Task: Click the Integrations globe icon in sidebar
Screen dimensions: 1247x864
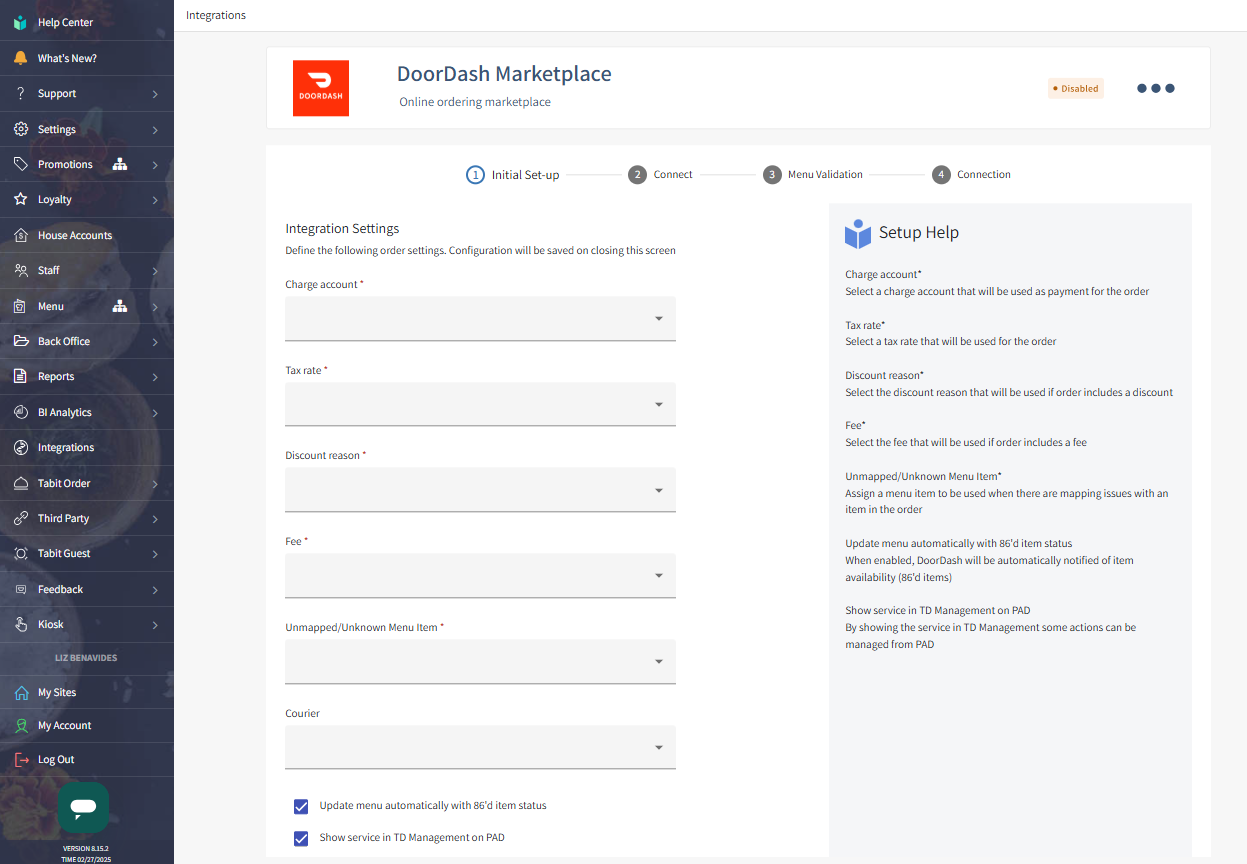Action: [20, 447]
